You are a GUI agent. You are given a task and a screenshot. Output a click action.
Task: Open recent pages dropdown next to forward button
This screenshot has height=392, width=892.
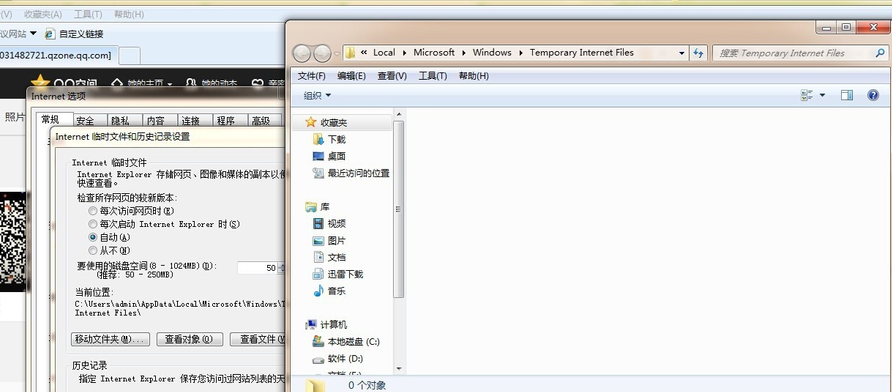[x=337, y=53]
